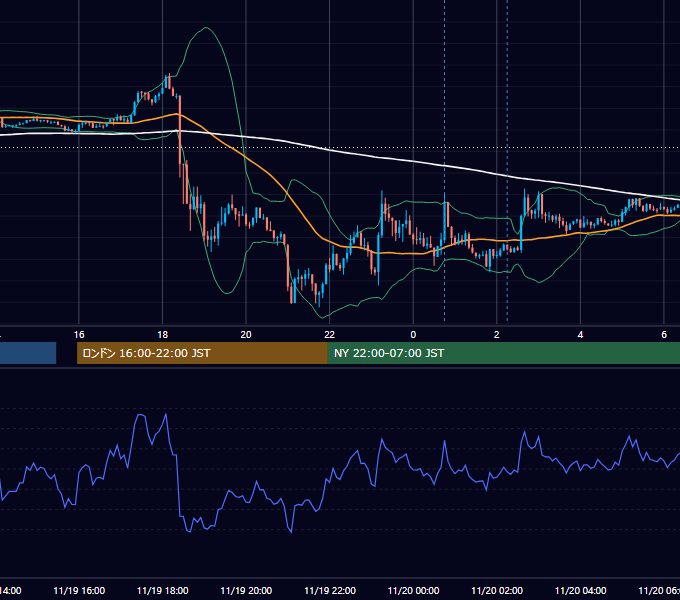
Task: Click the 11/20 02:00 time label
Action: (x=497, y=590)
